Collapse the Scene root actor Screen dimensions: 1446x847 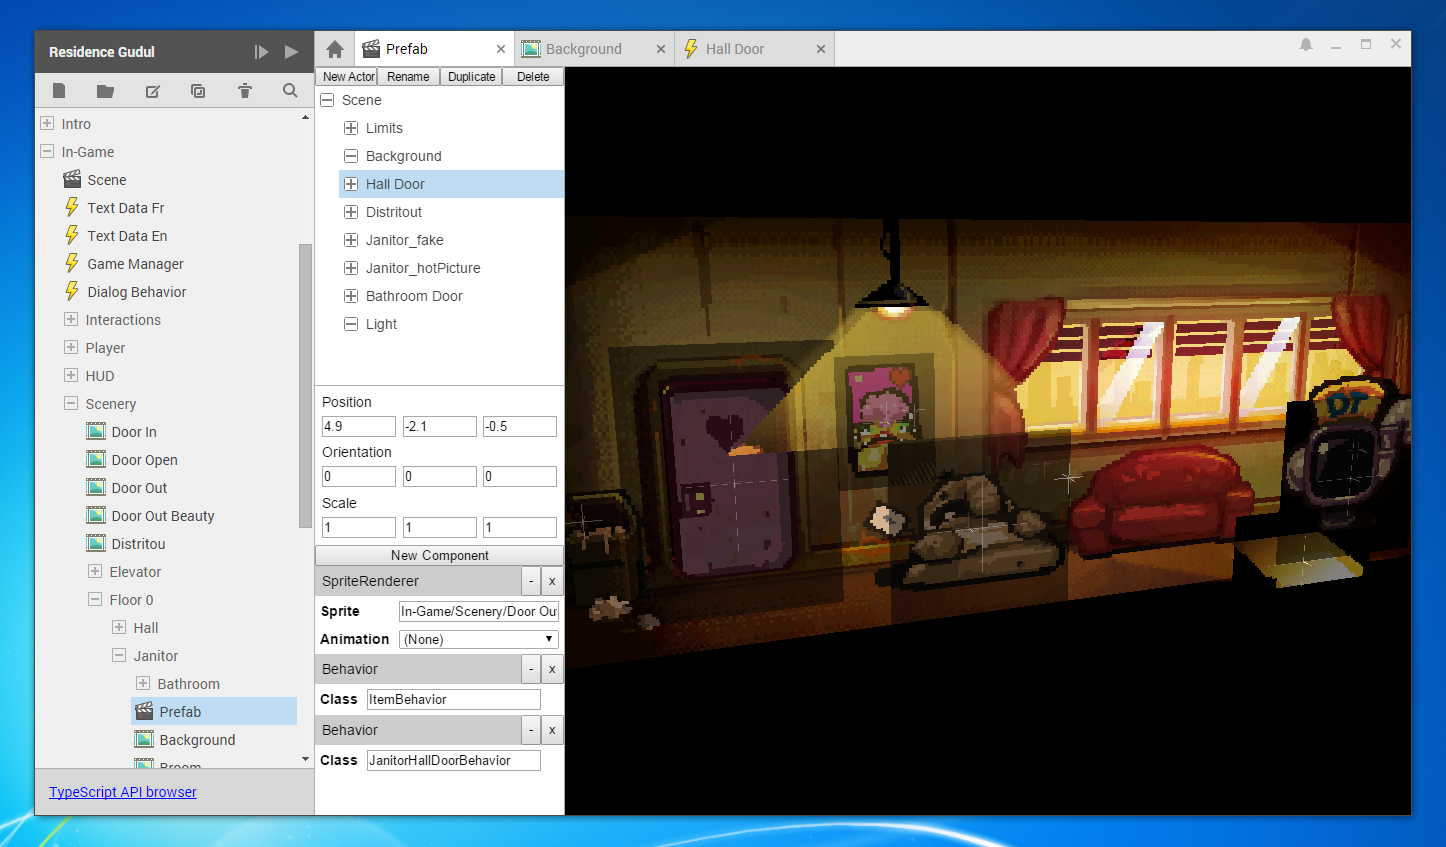[327, 100]
